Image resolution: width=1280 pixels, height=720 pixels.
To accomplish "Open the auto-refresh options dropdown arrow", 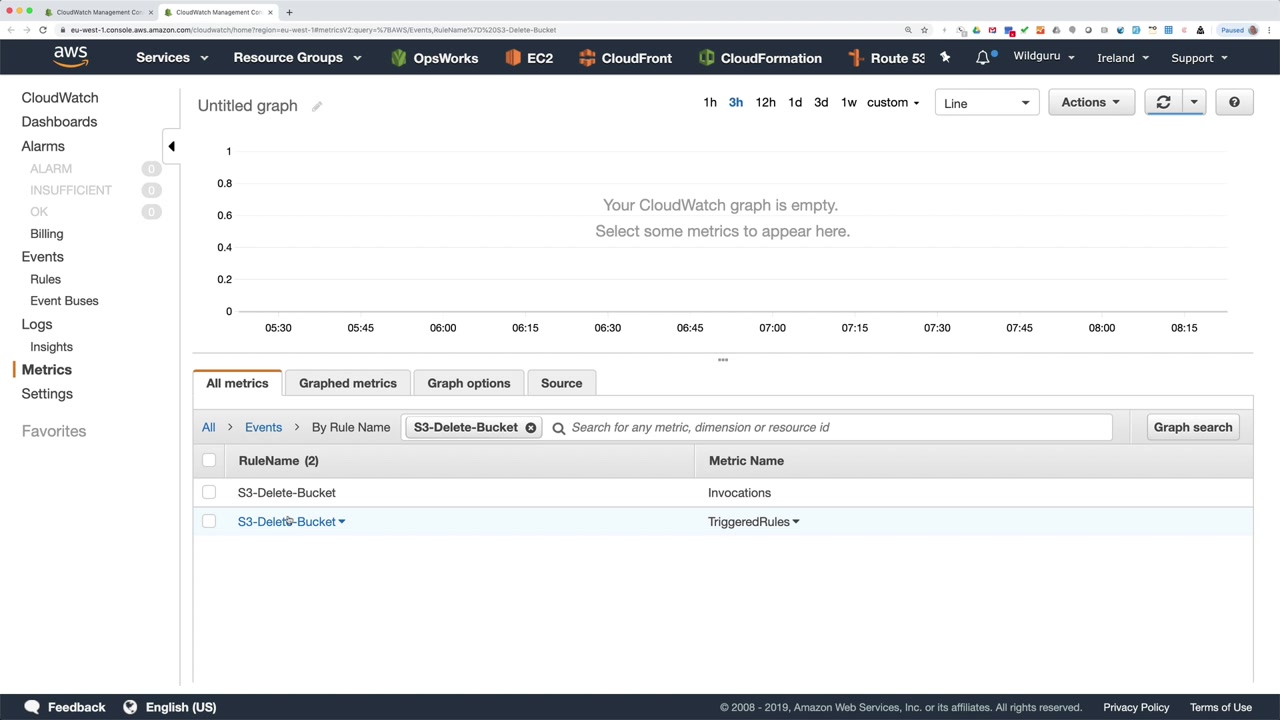I will tap(1194, 102).
